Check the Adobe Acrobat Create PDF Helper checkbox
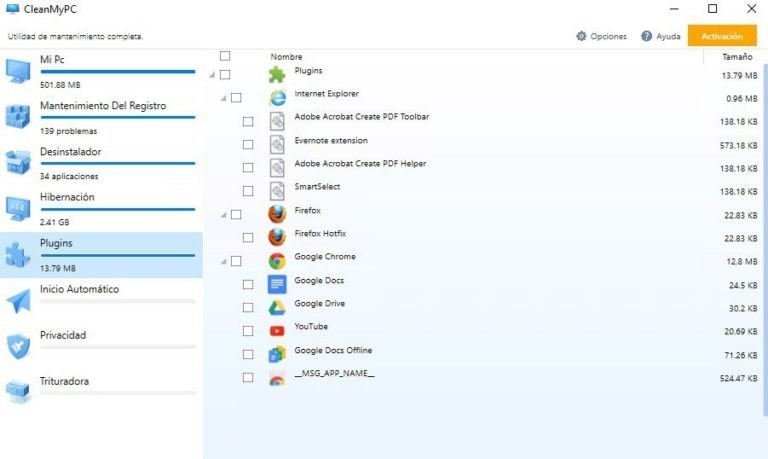Screen dimensions: 768x459 pos(248,168)
